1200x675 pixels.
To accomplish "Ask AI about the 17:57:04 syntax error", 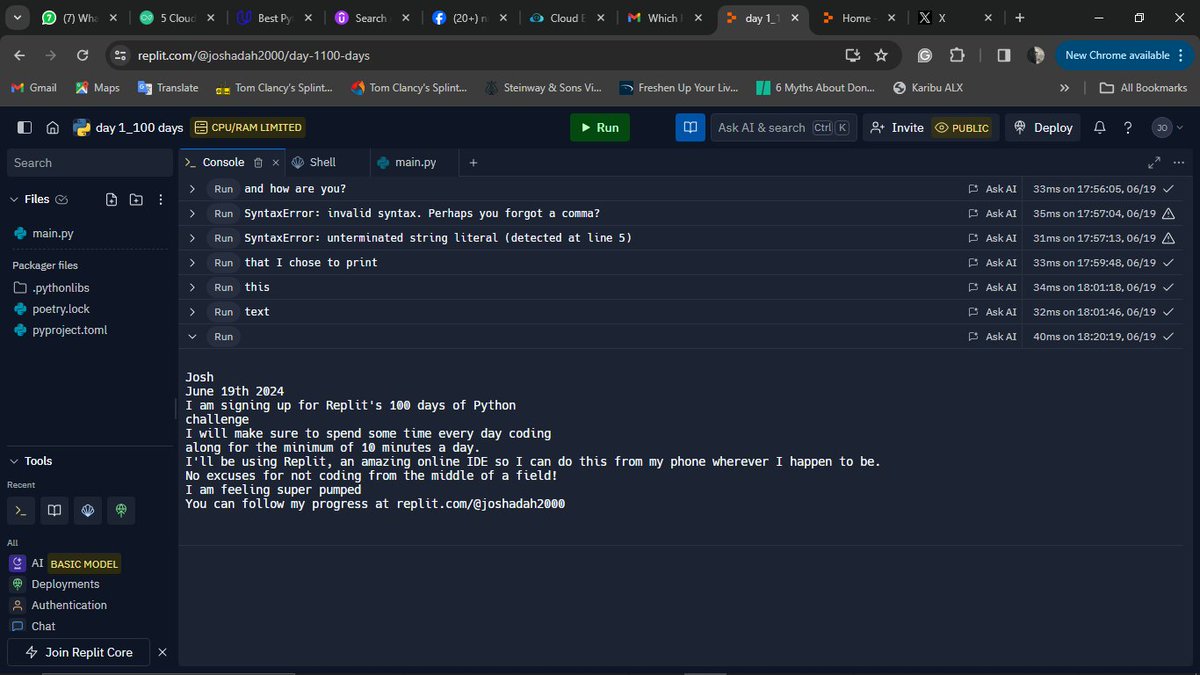I will click(992, 213).
